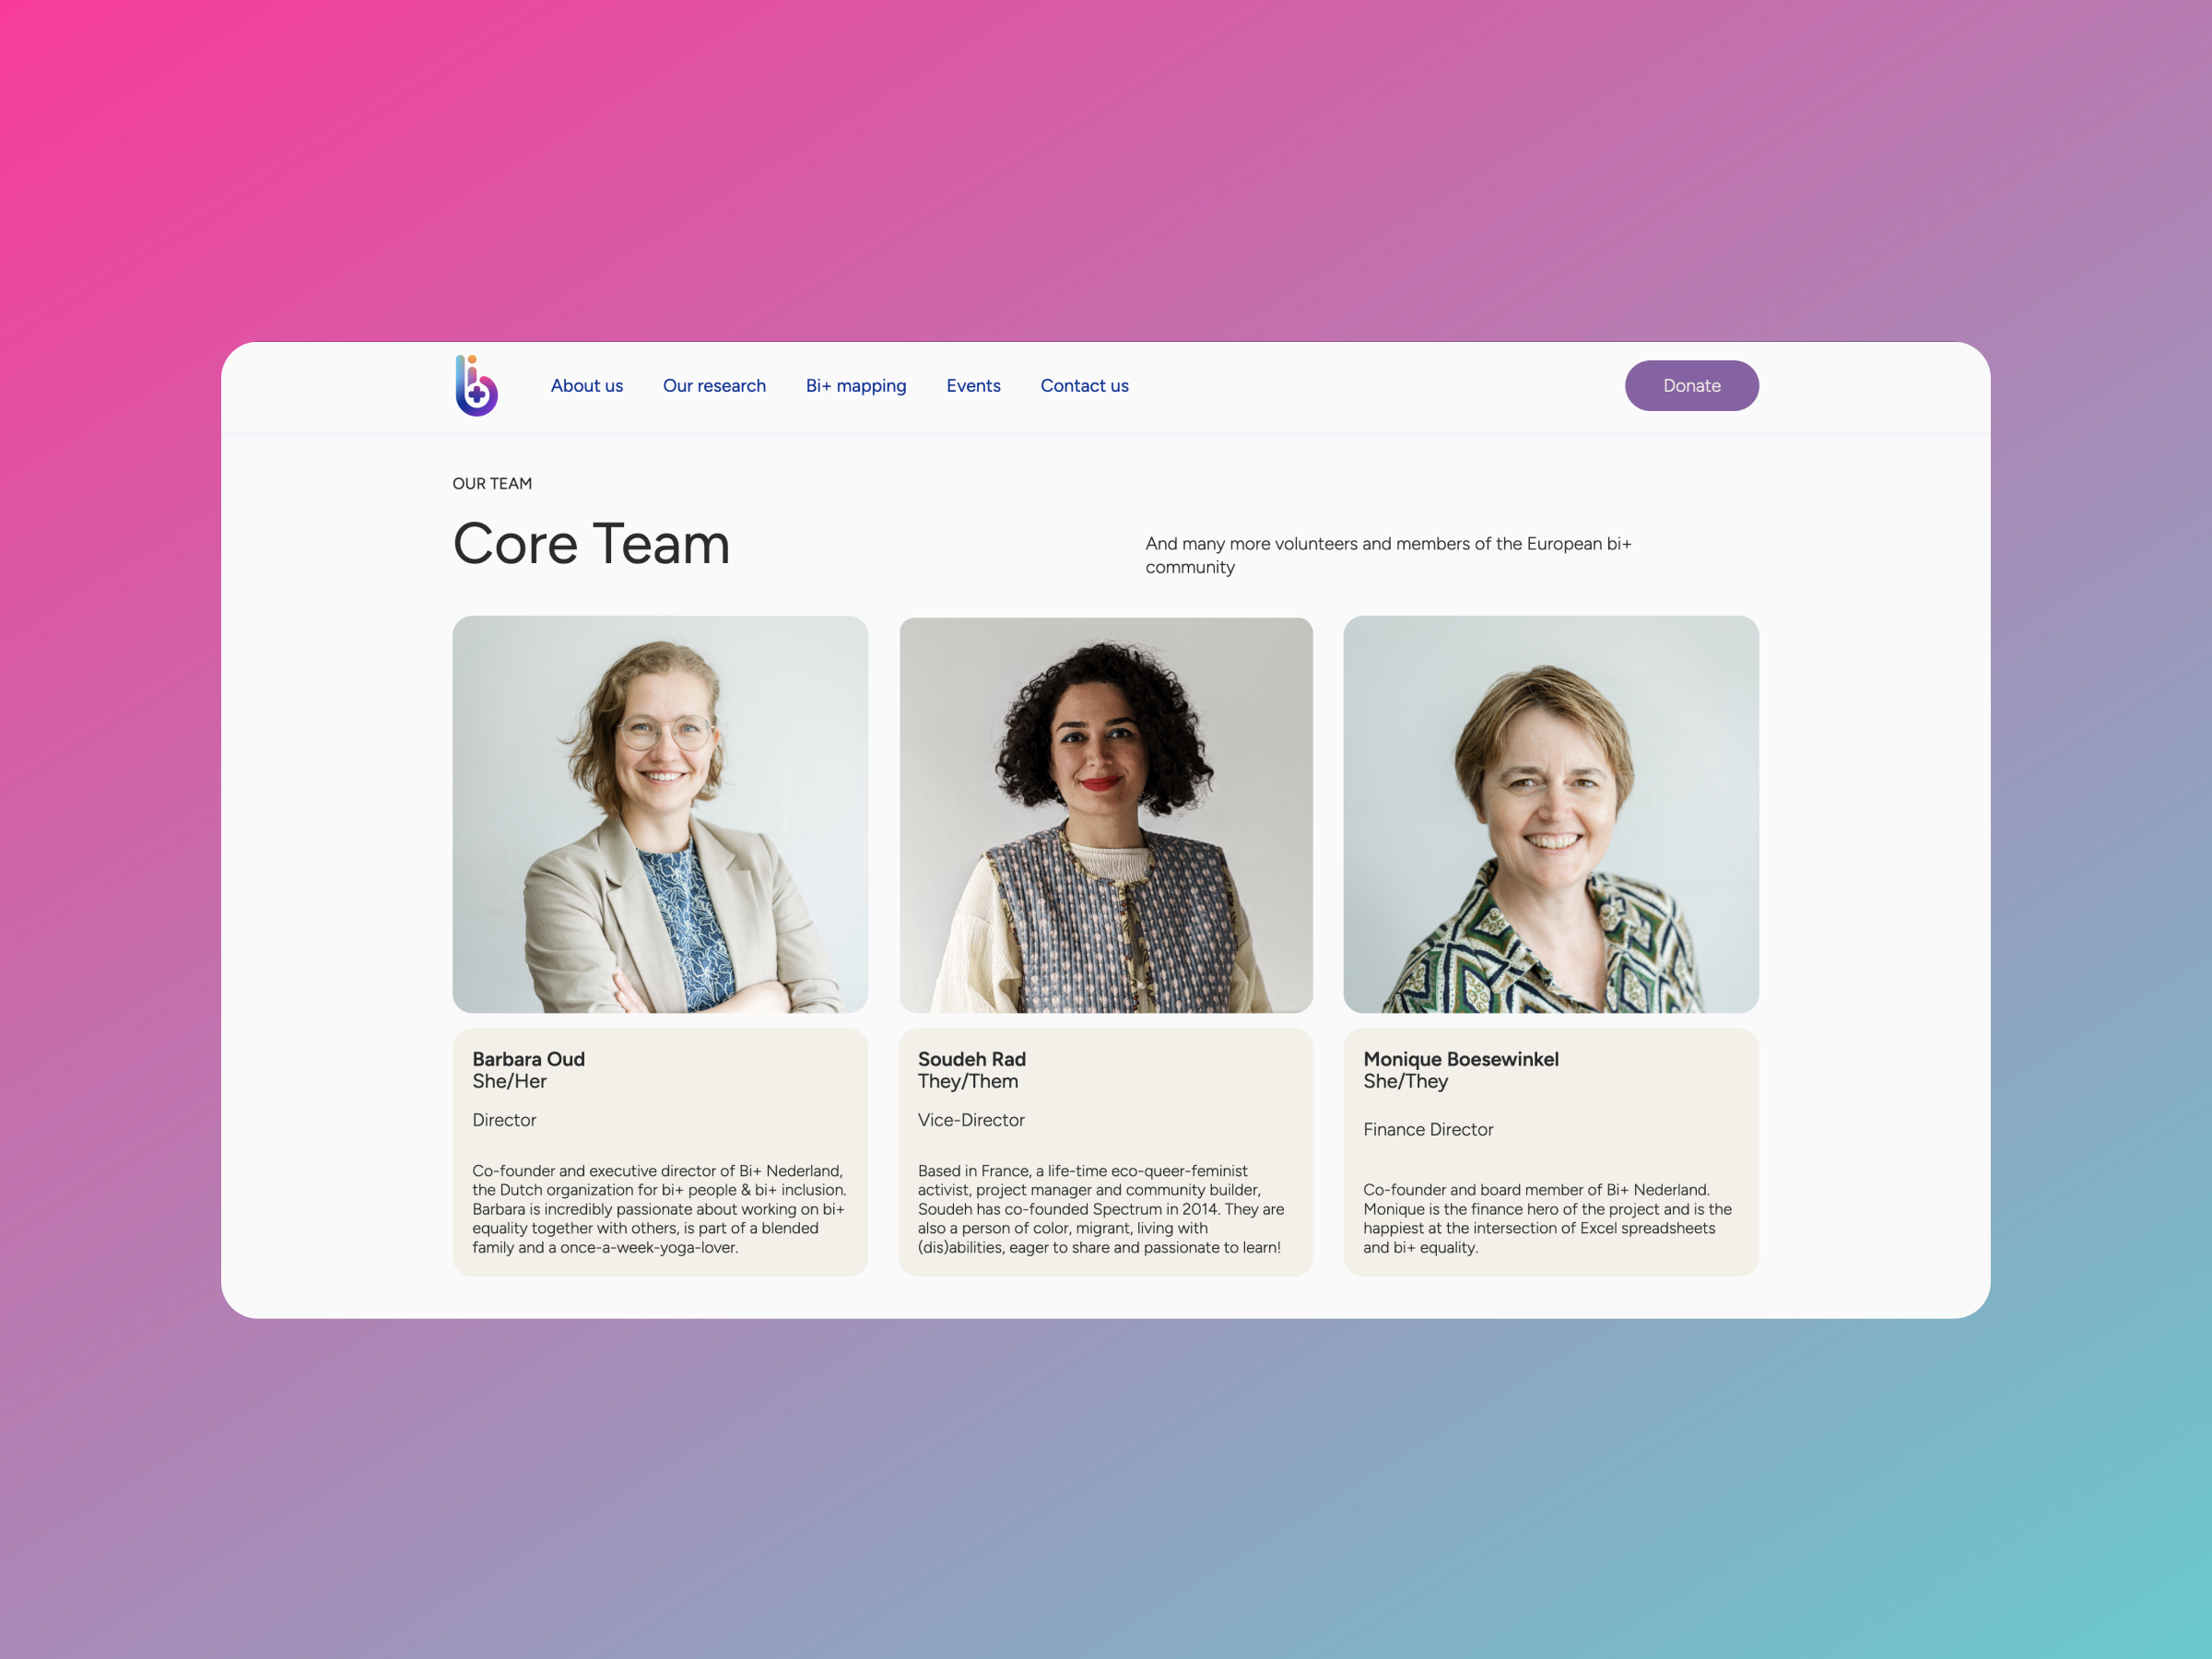
Task: Click the Bi+ mapping navigation link
Action: tap(853, 385)
